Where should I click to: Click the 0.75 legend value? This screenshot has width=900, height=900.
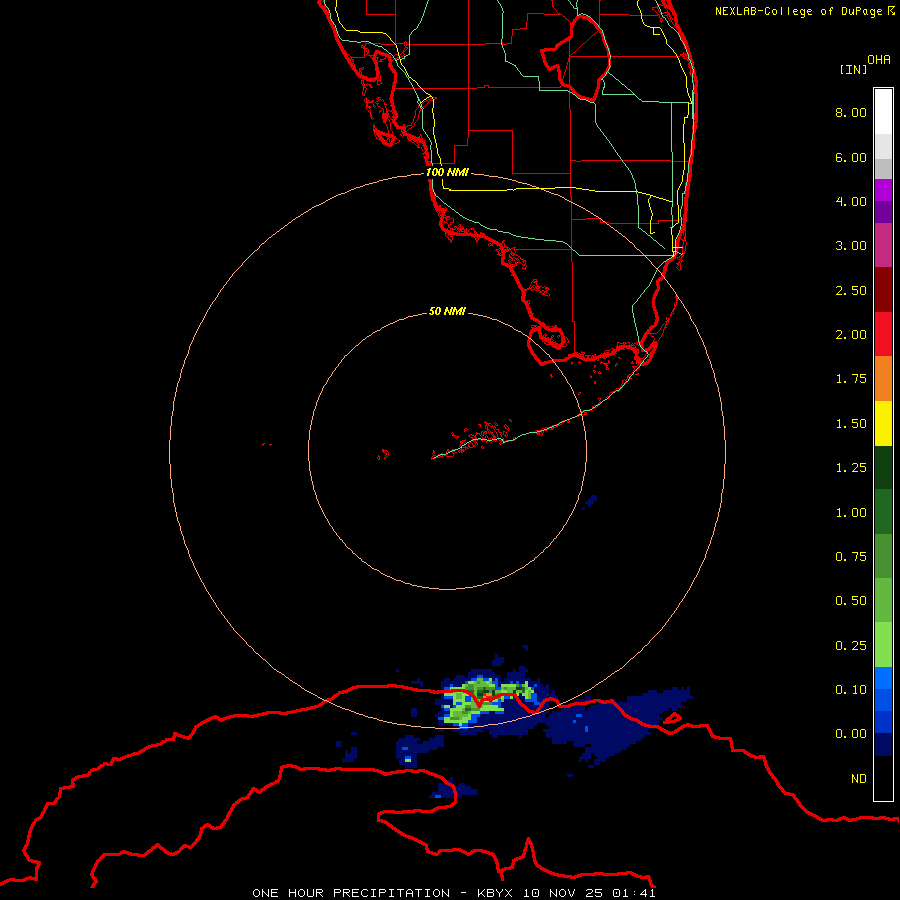[x=851, y=557]
